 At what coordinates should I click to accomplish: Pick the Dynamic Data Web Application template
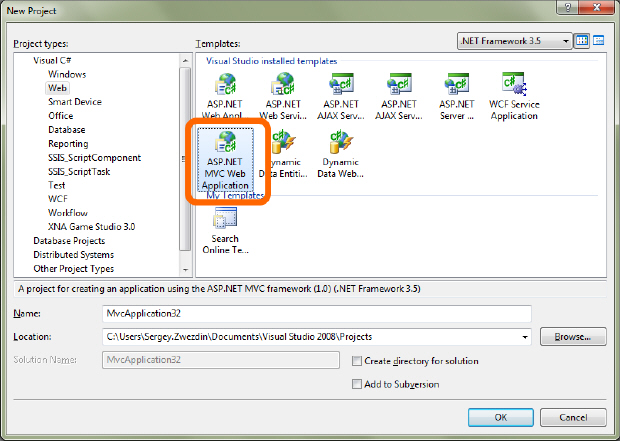point(340,154)
